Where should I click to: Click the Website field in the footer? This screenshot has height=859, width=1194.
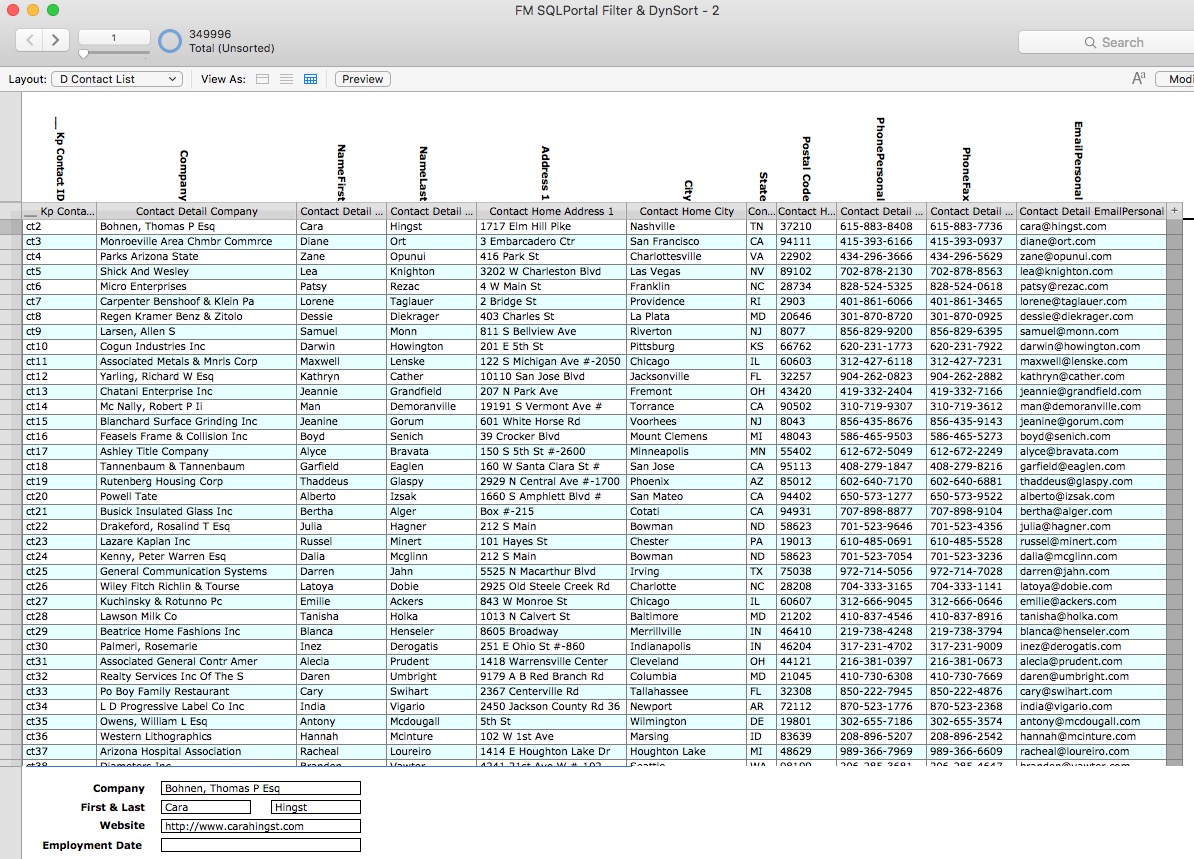point(260,826)
